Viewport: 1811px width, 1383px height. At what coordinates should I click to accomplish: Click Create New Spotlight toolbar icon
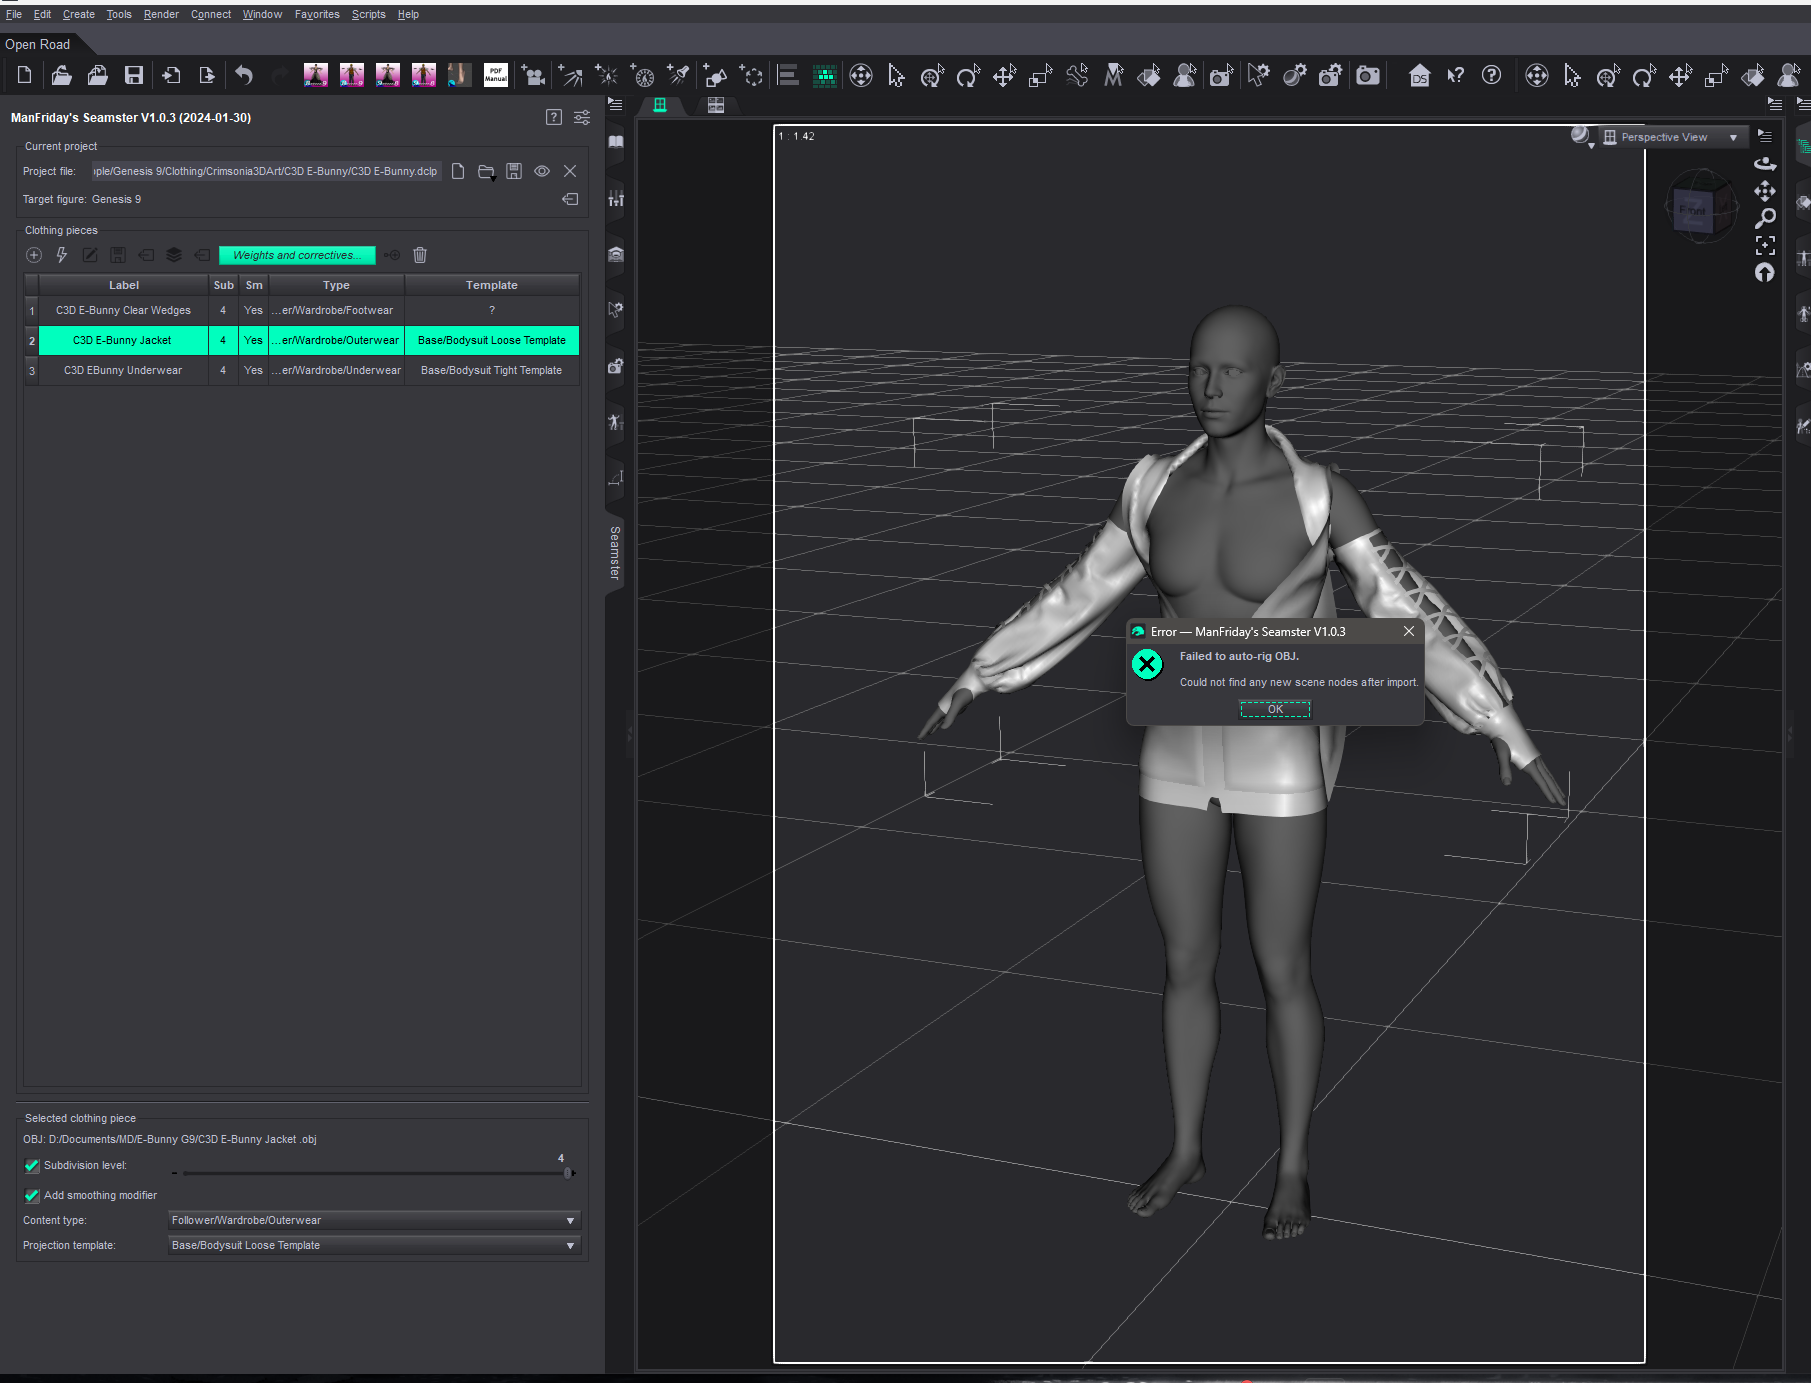(678, 76)
